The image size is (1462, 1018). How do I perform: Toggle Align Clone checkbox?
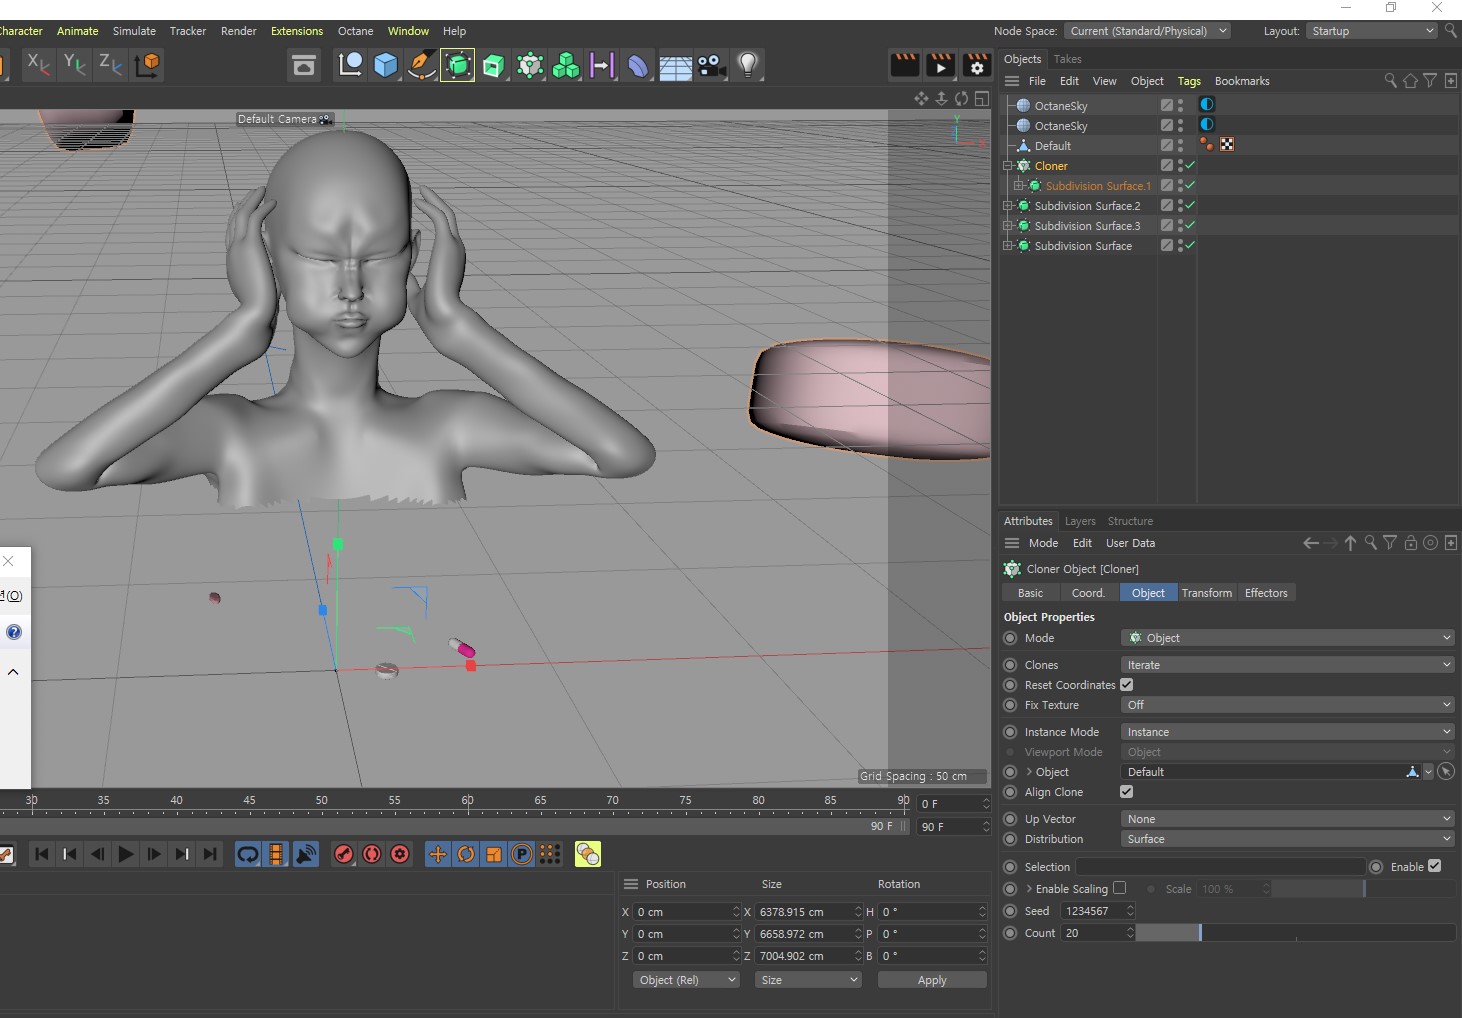1127,792
